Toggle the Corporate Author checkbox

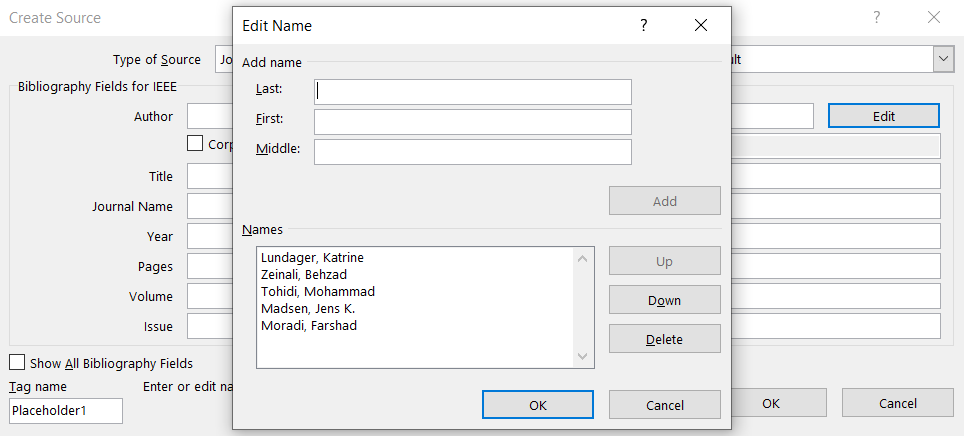point(195,144)
